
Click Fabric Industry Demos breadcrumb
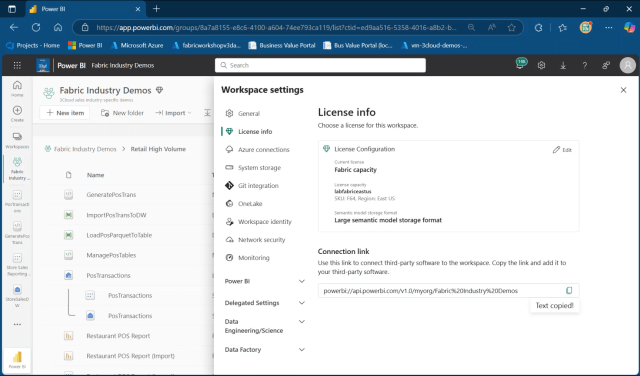85,149
